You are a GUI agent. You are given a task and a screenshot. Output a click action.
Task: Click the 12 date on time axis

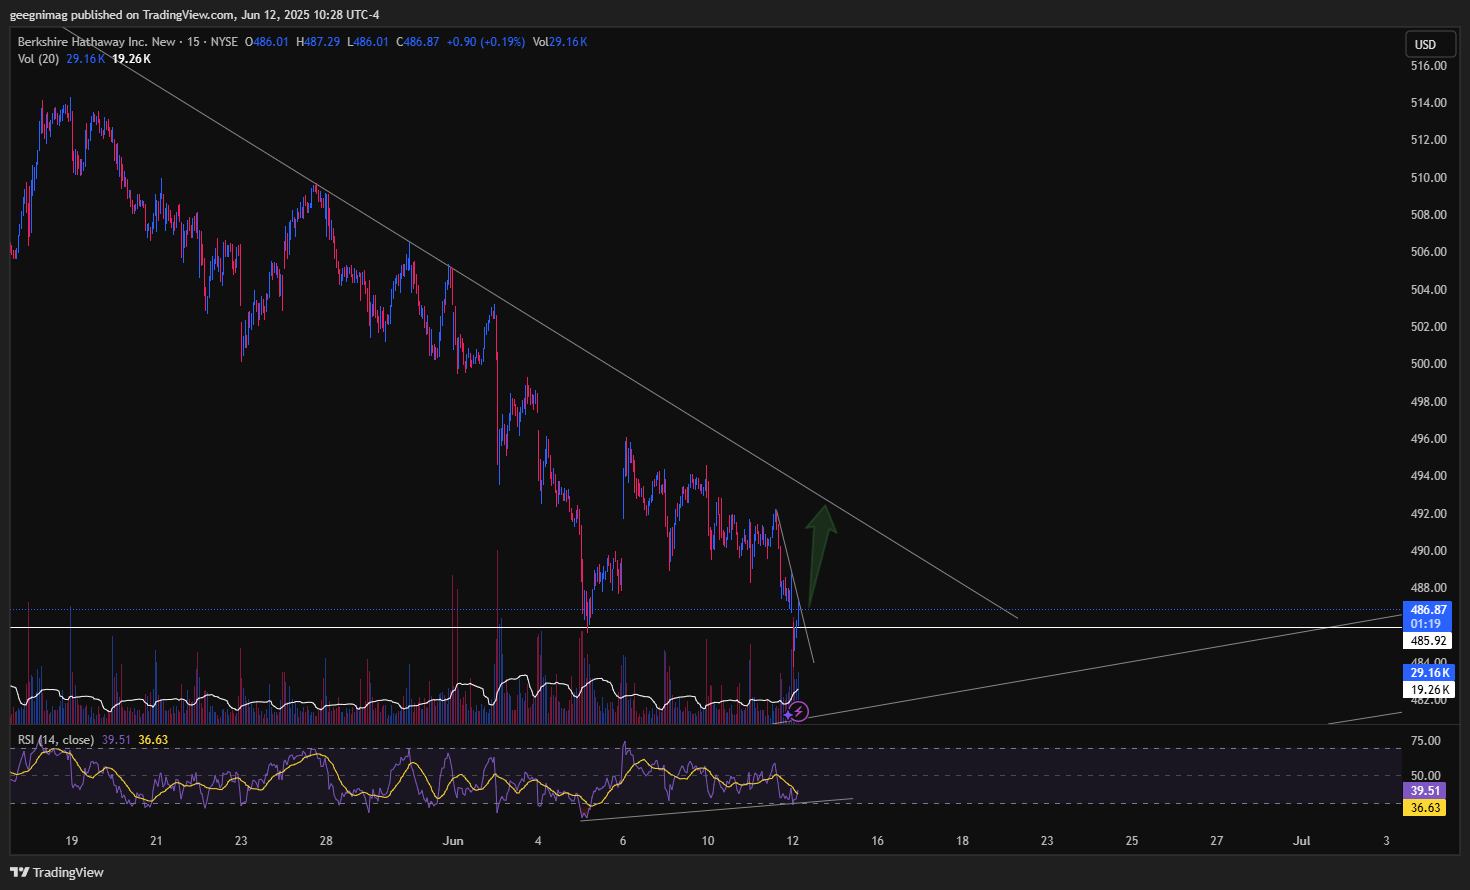793,841
